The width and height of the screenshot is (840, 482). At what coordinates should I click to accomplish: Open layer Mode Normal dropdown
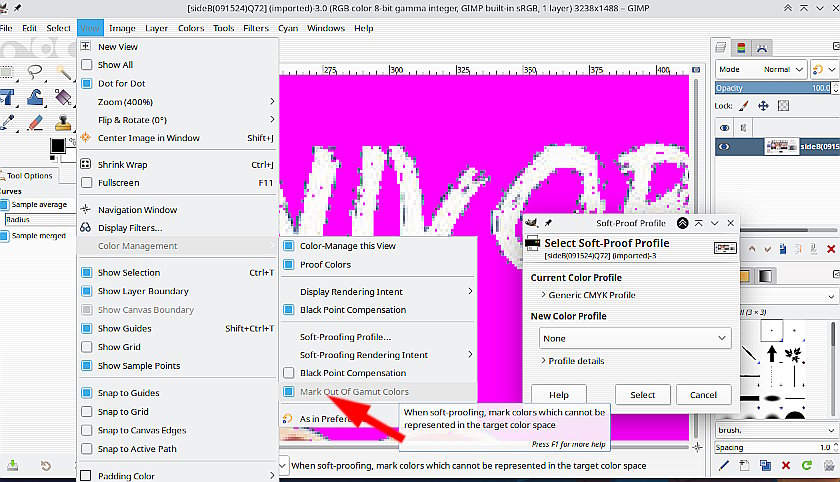coord(760,70)
